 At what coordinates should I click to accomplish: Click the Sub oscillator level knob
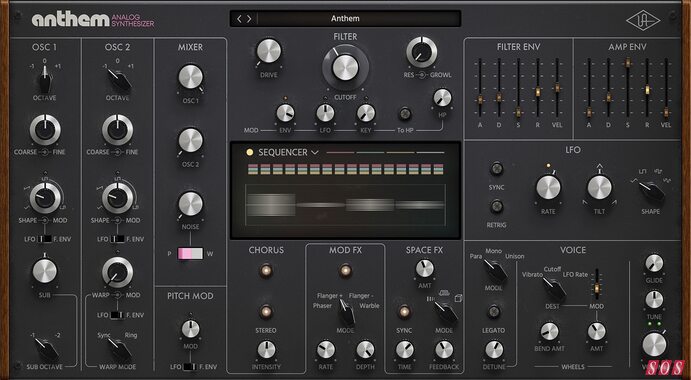(x=45, y=271)
